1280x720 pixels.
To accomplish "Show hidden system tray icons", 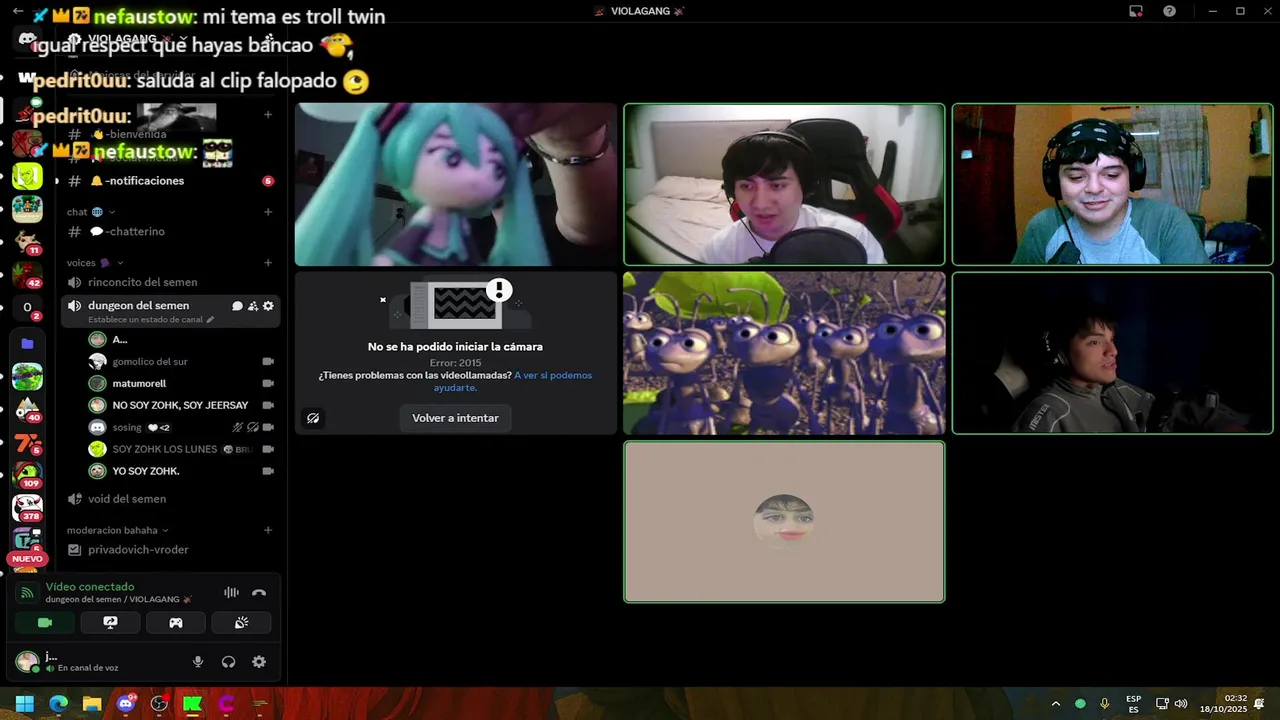I will click(x=1056, y=704).
